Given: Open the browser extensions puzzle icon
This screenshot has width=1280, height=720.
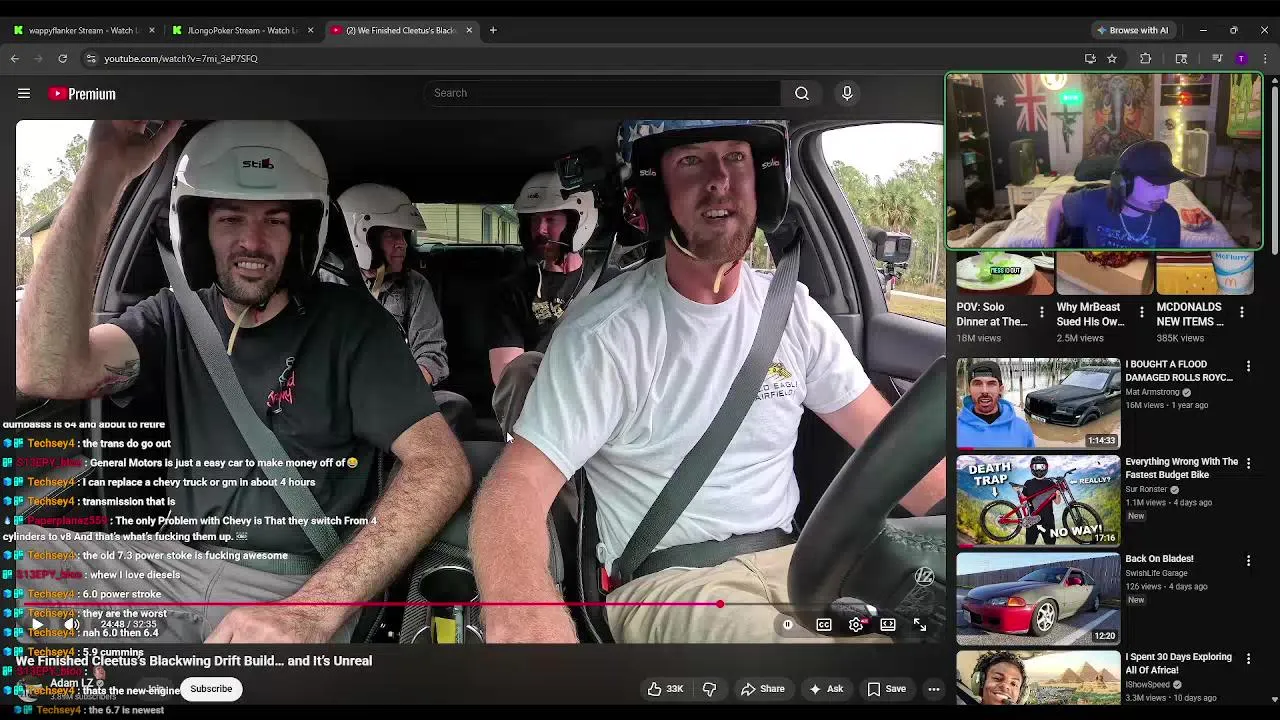Looking at the screenshot, I should tap(1146, 59).
